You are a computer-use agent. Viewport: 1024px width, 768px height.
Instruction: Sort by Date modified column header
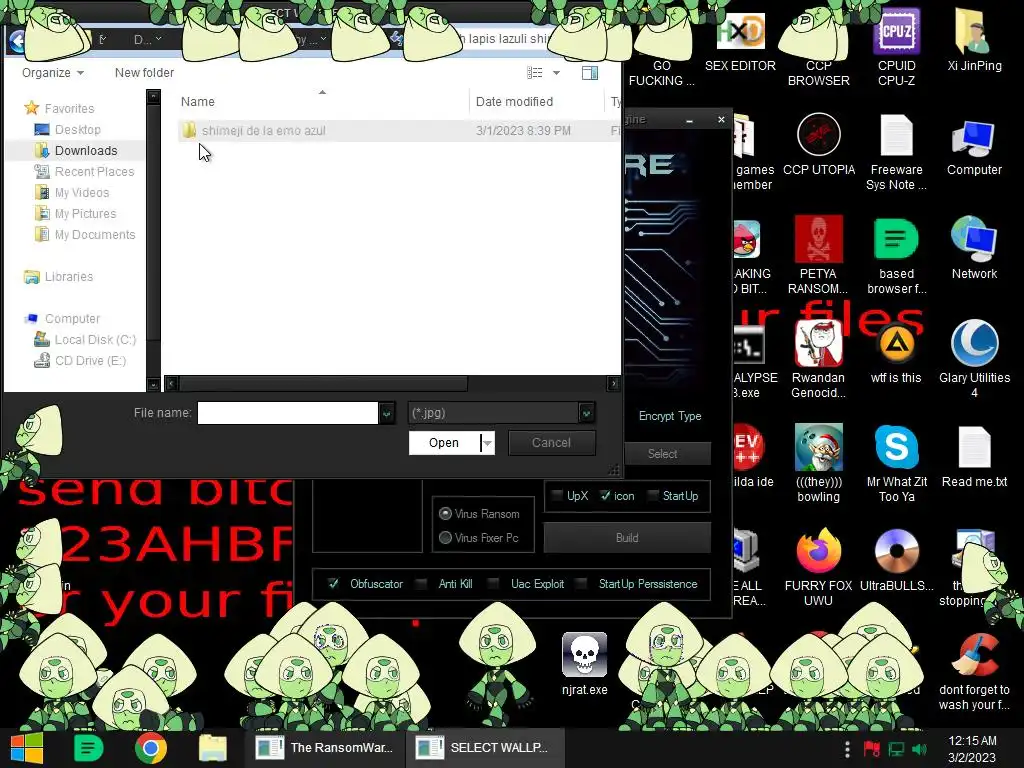pyautogui.click(x=514, y=101)
